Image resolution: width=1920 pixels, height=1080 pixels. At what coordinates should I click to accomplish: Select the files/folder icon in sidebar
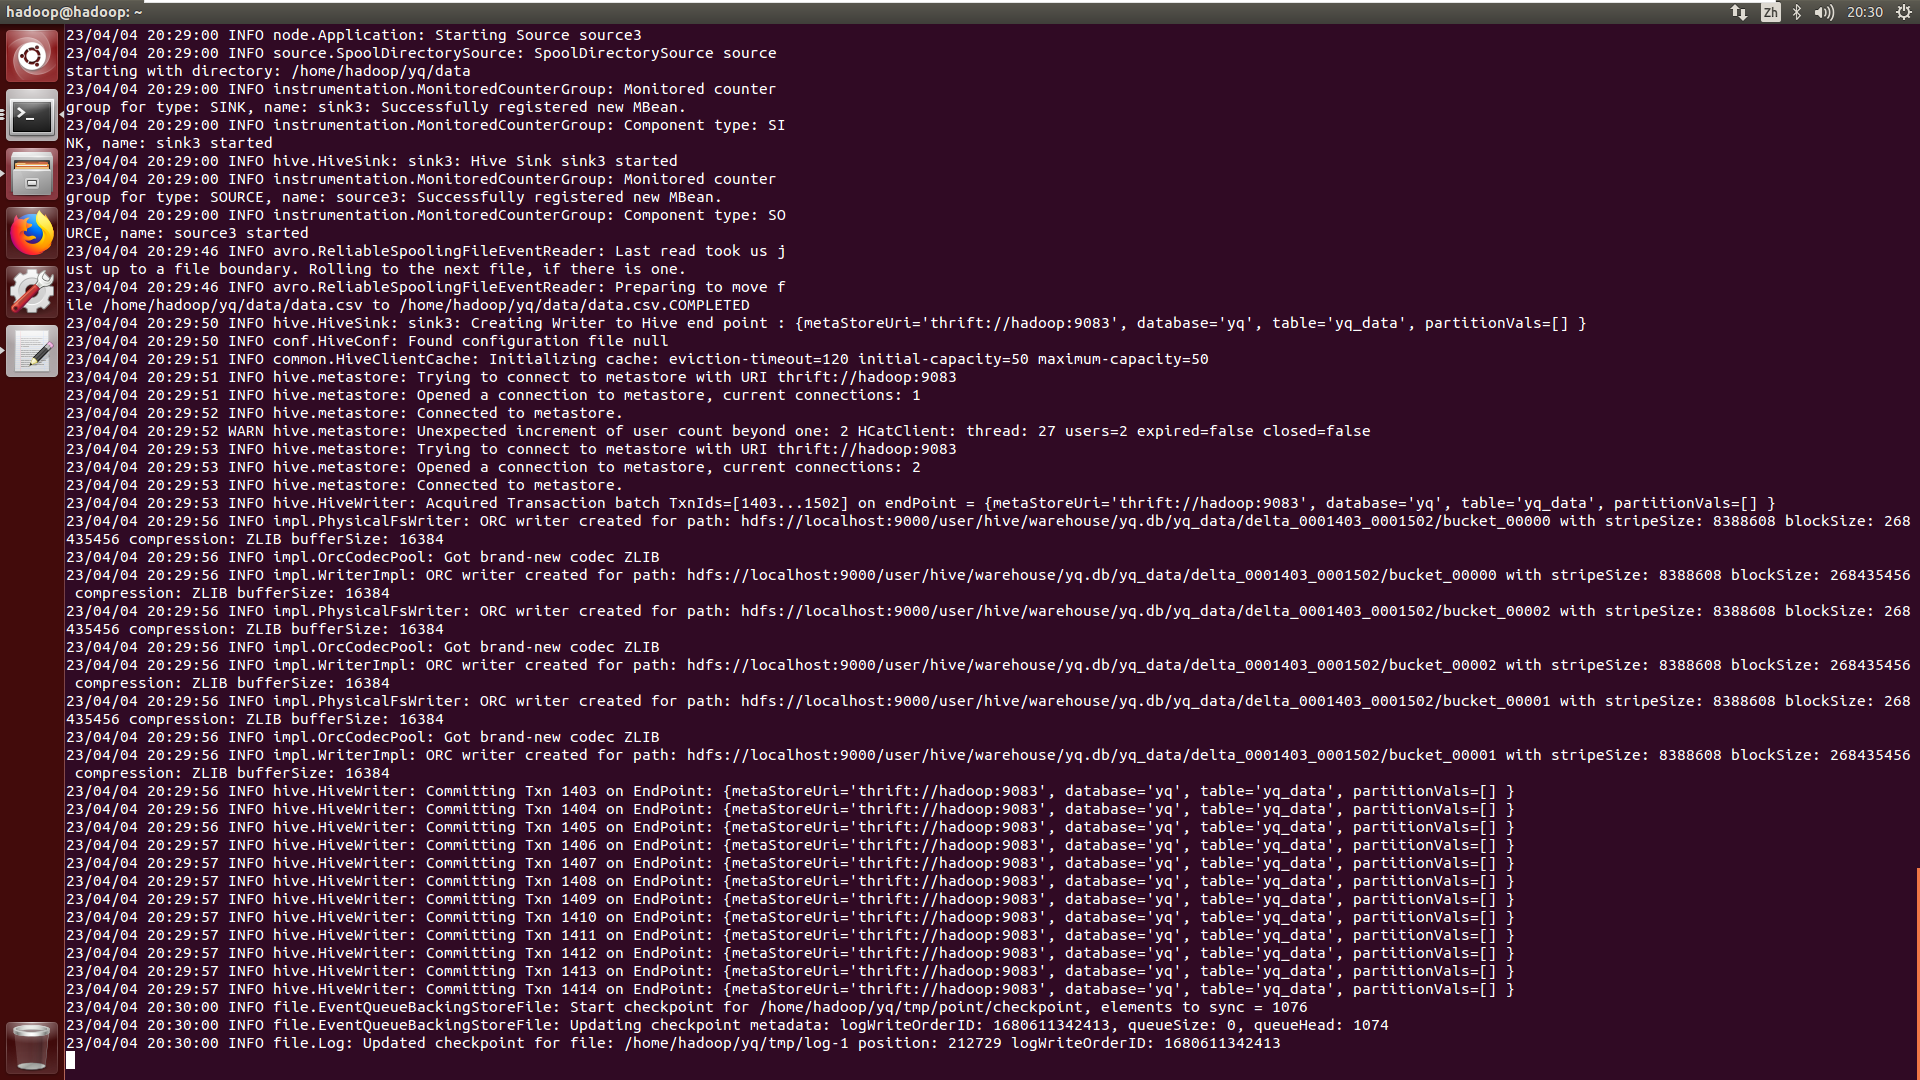pos(33,174)
